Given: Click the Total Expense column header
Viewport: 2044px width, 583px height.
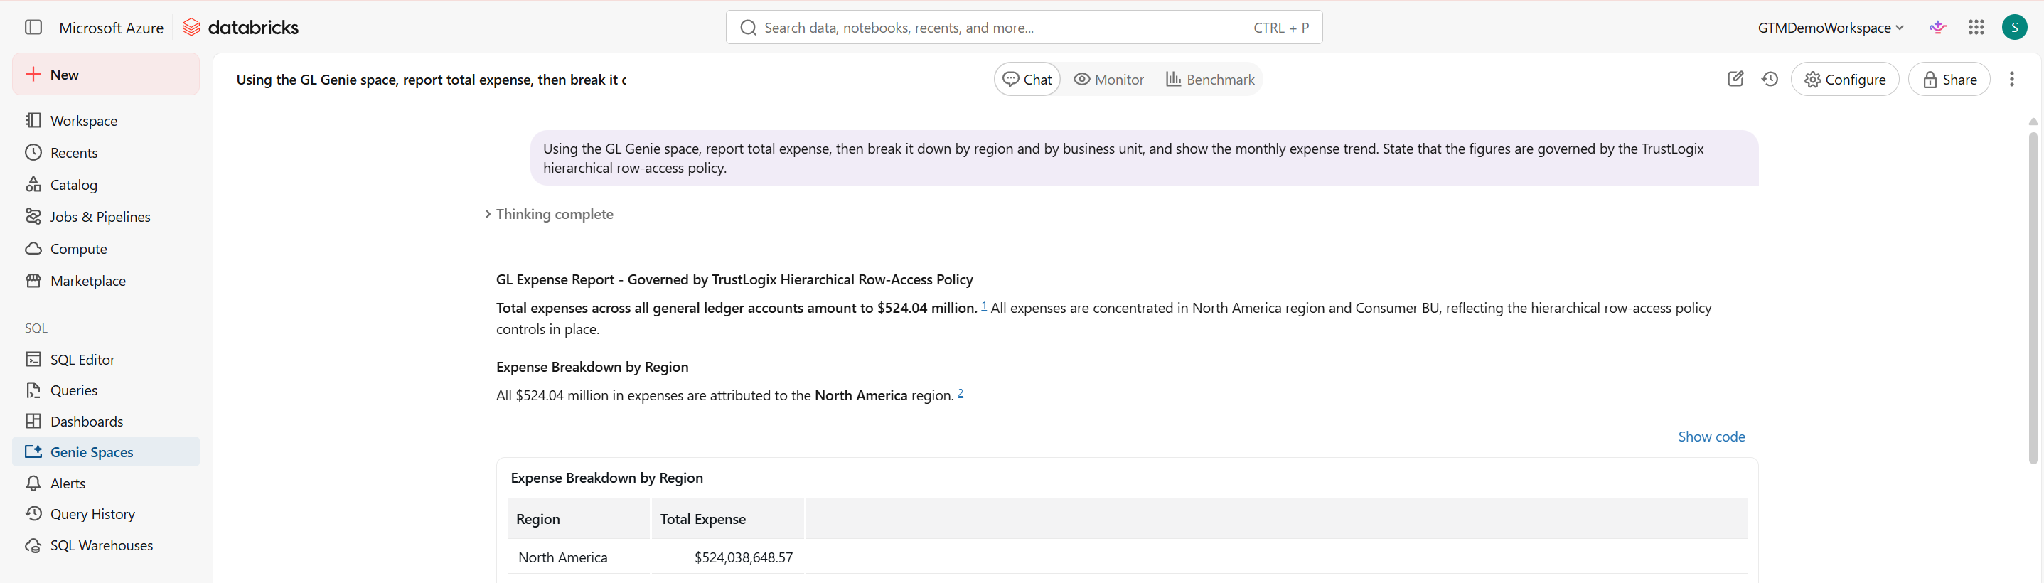Looking at the screenshot, I should pos(728,519).
